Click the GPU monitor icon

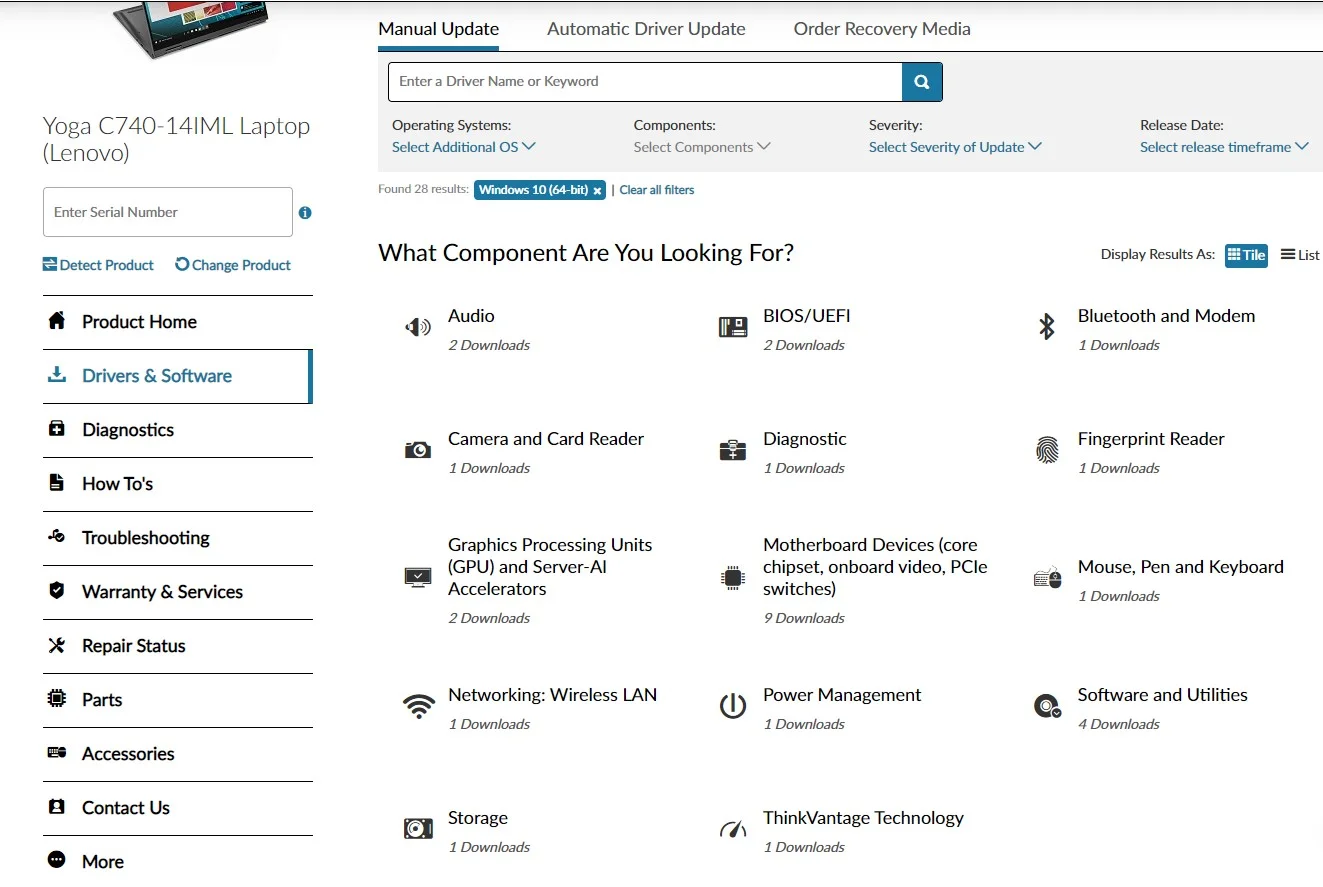click(x=418, y=577)
